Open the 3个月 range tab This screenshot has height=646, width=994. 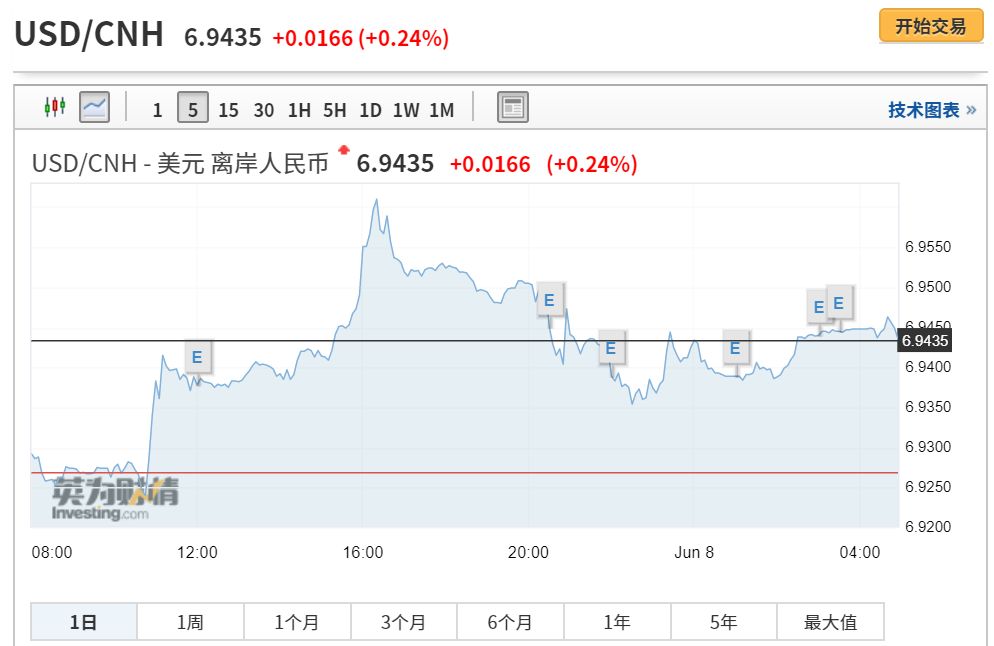pyautogui.click(x=403, y=622)
